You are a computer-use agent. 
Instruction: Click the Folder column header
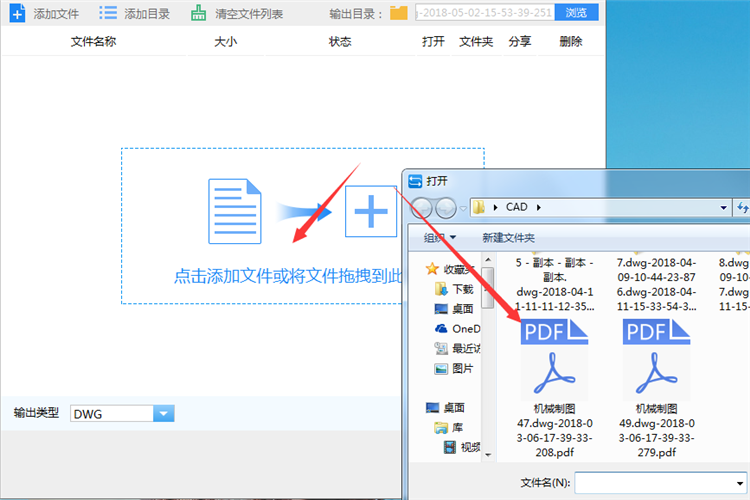pos(476,42)
